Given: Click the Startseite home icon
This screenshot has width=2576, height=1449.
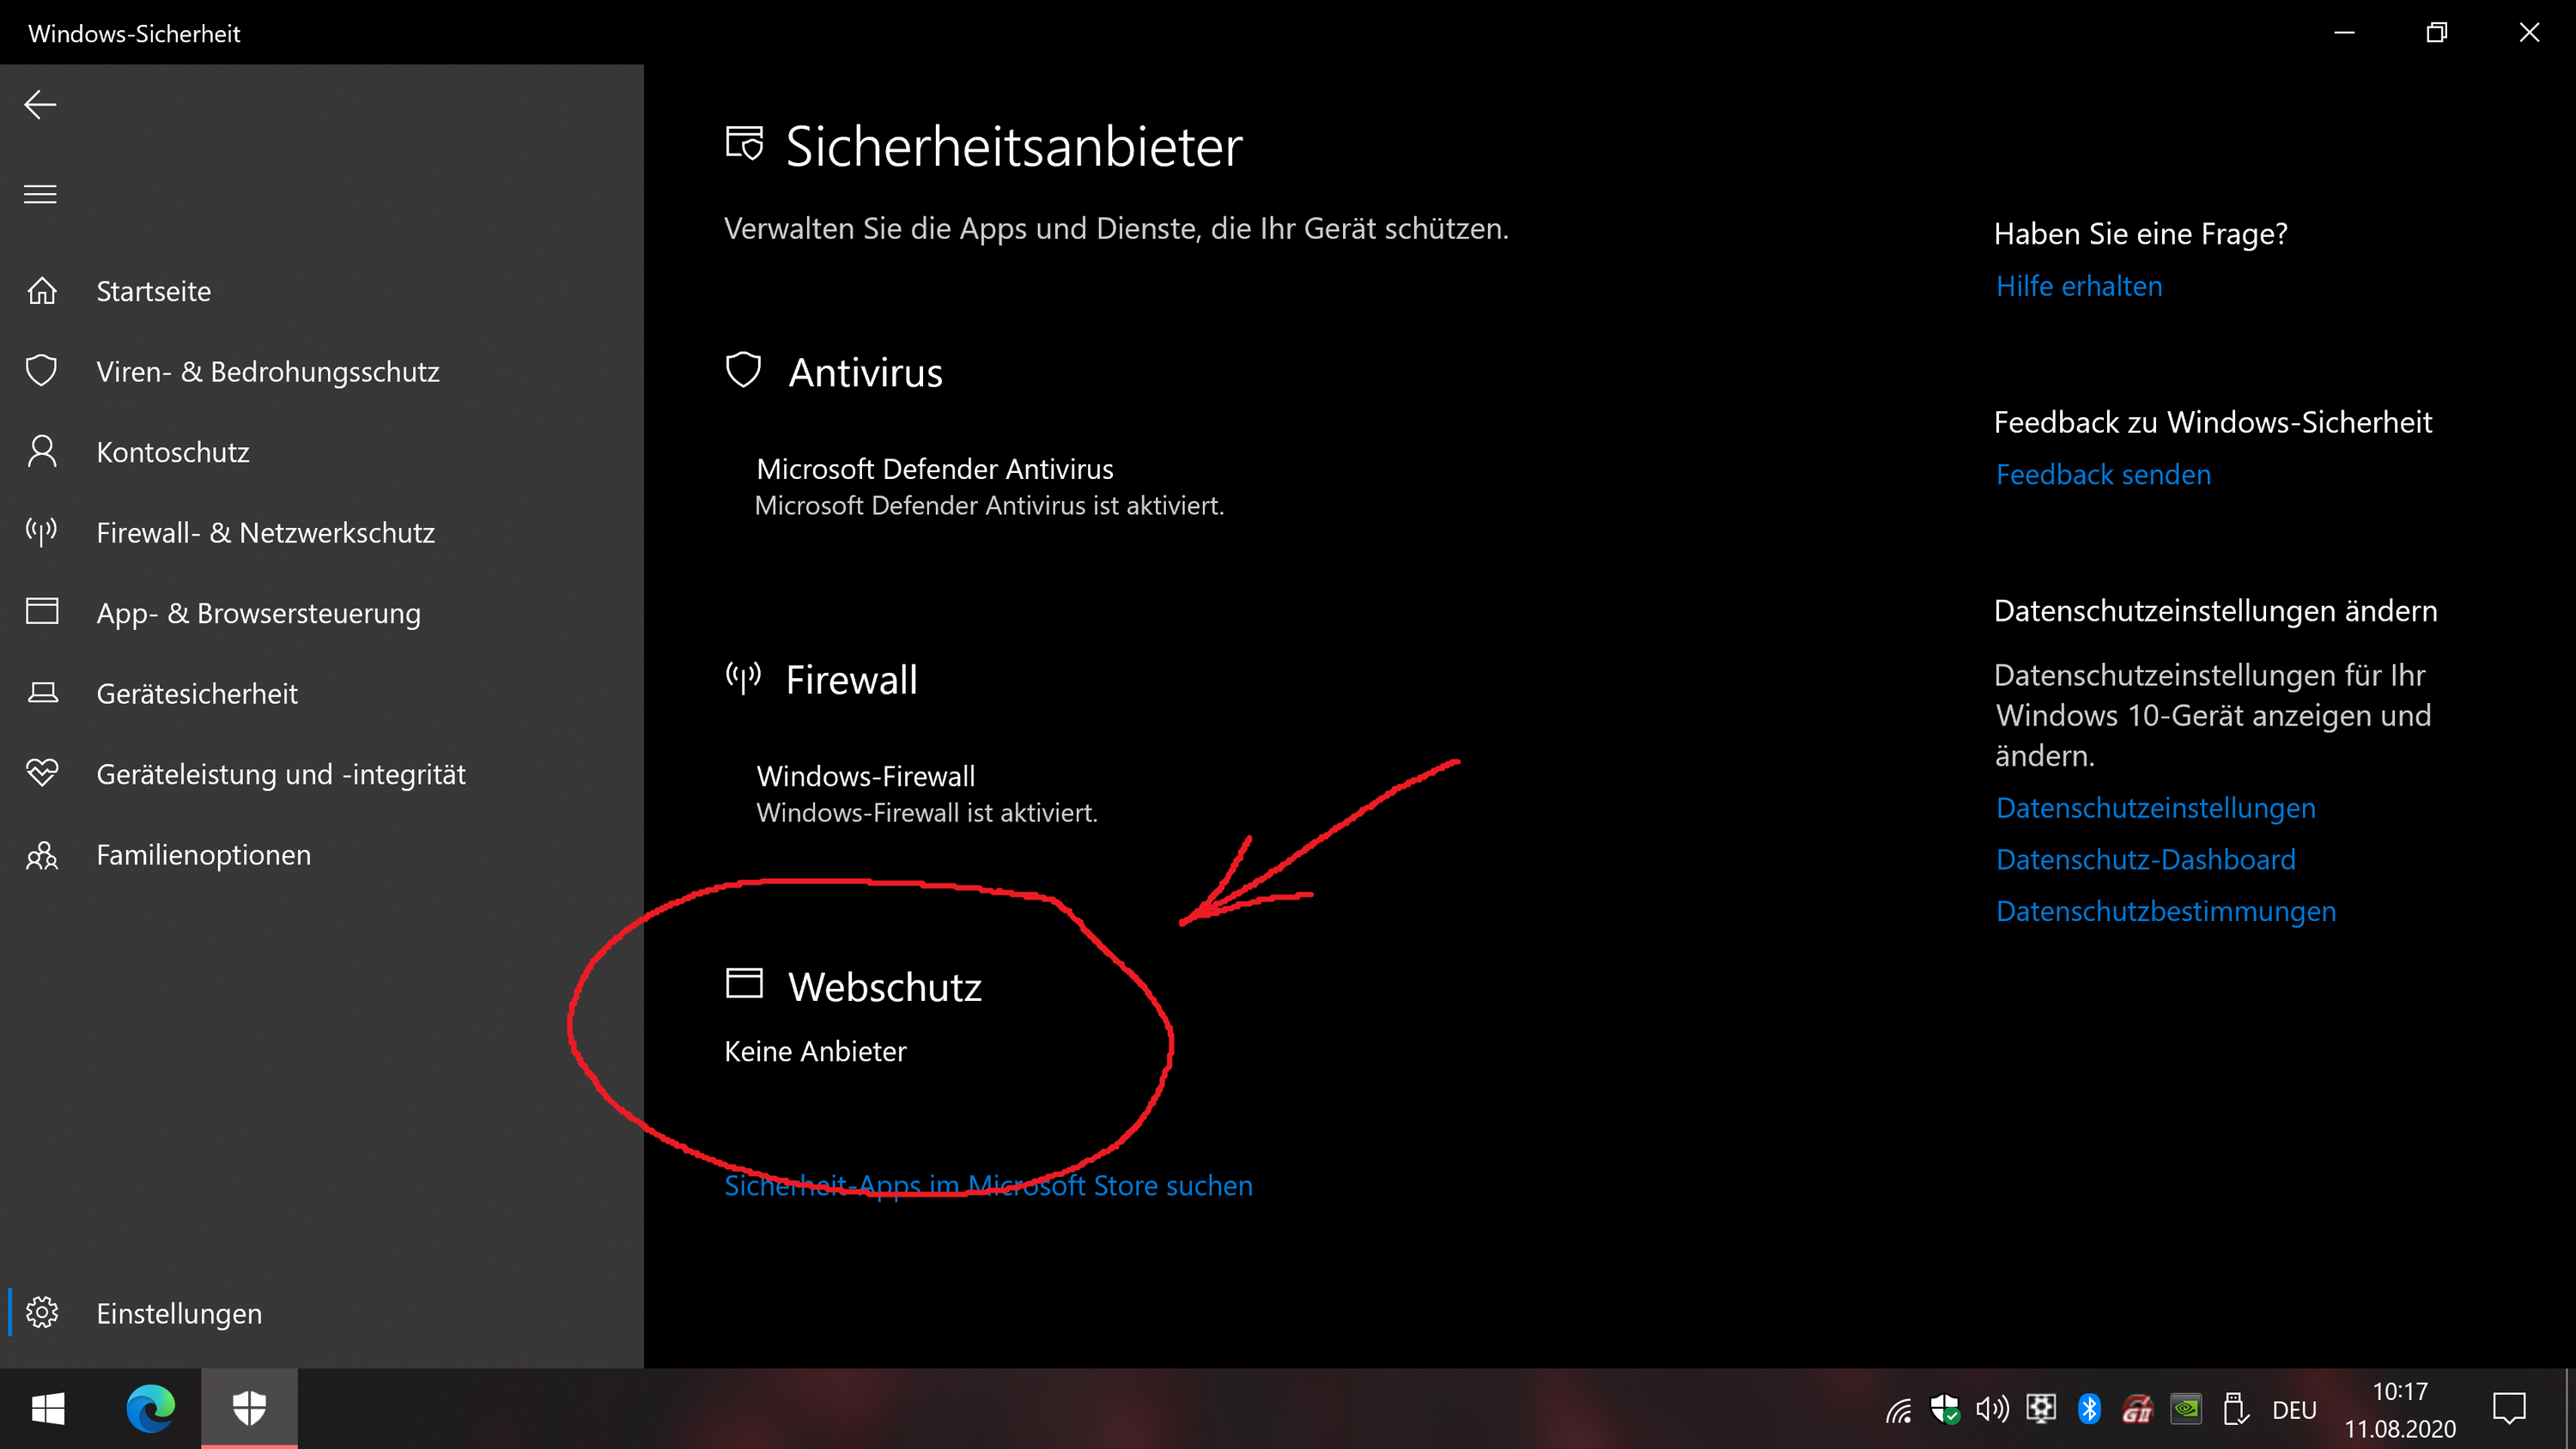Looking at the screenshot, I should point(42,291).
